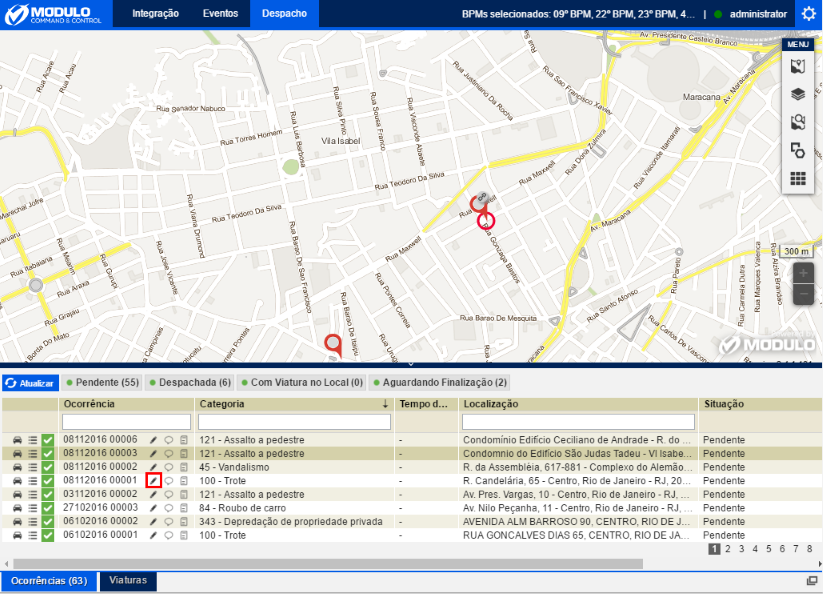Screen dimensions: 823x594
Task: Click the edit pencil for 08112016 00001
Action: coord(153,481)
